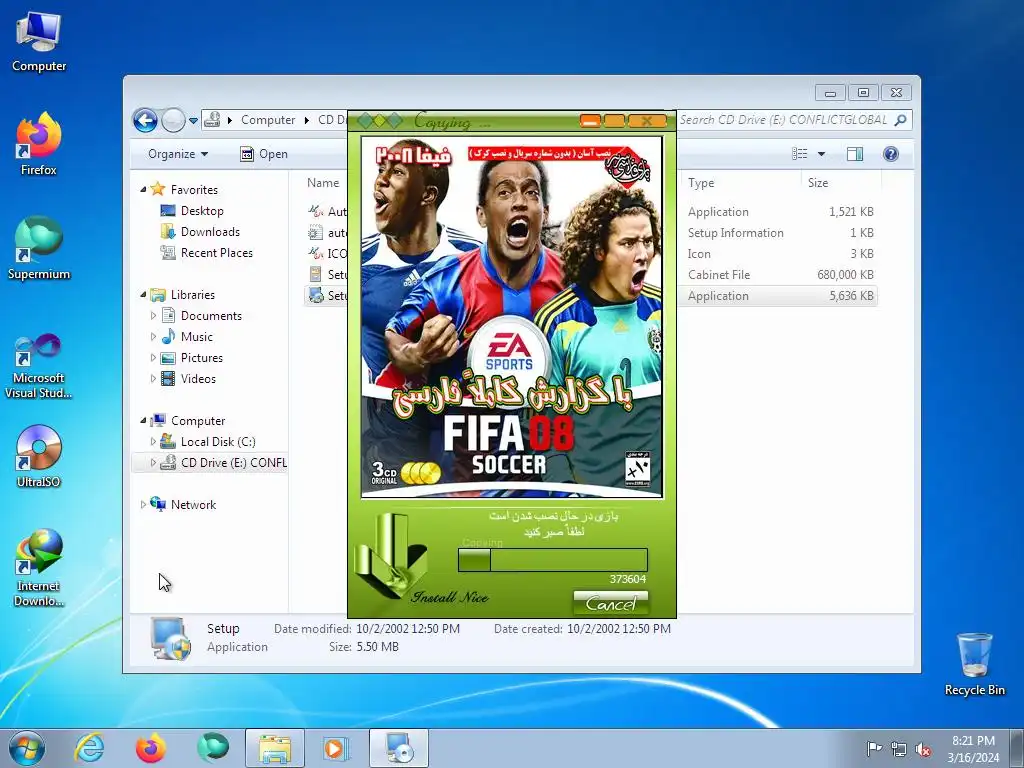Click Open in the Explorer toolbar
This screenshot has width=1024, height=768.
pyautogui.click(x=264, y=154)
